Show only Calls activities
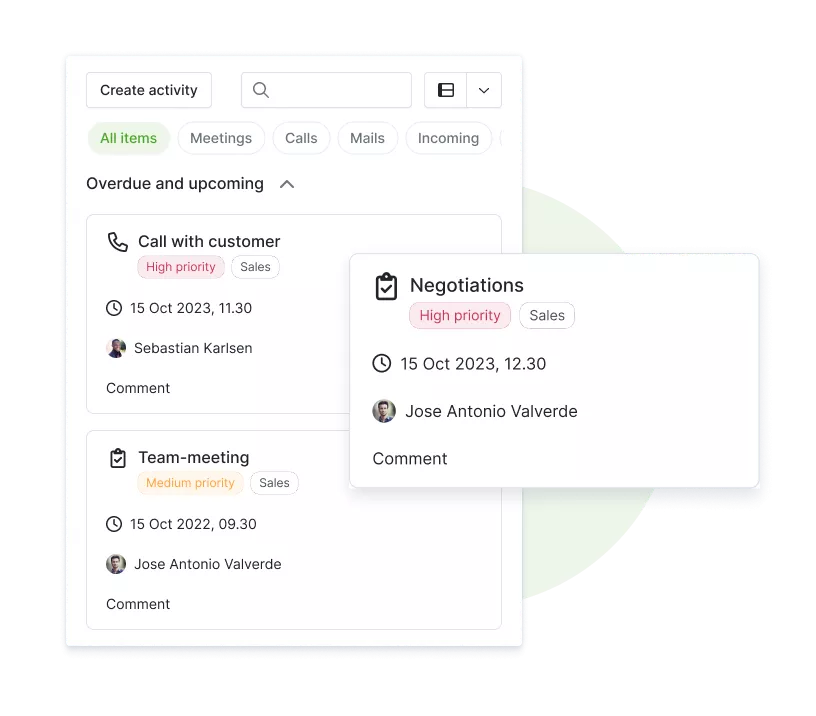The image size is (816, 716). pos(301,138)
